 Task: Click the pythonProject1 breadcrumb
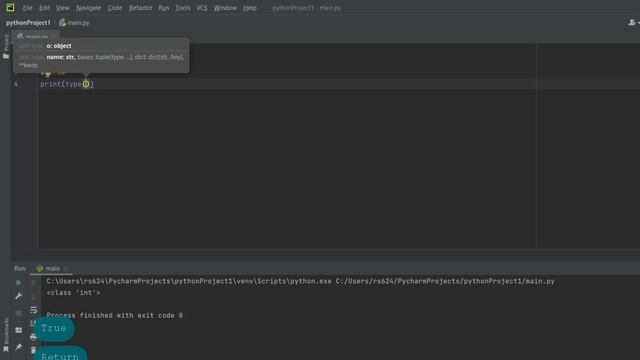pos(28,23)
